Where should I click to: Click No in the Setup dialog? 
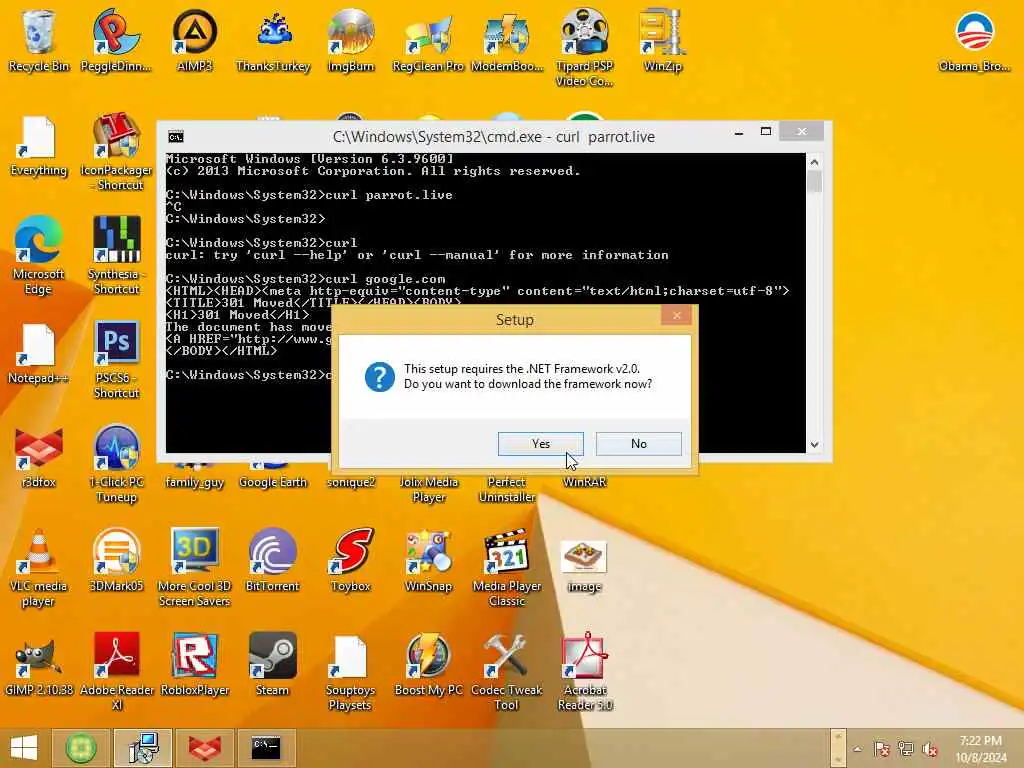point(639,444)
